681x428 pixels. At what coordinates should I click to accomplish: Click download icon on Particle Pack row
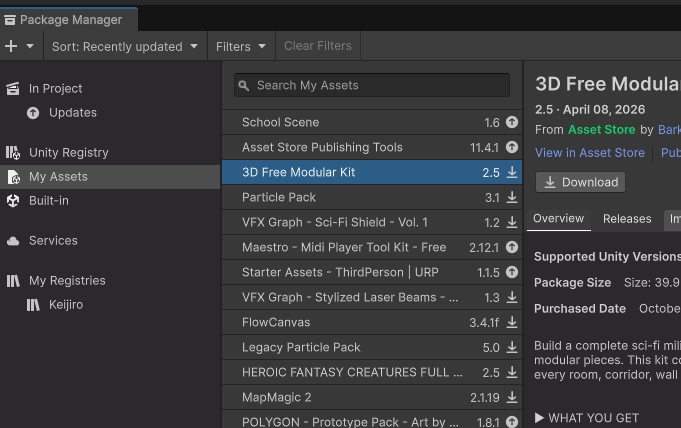[512, 197]
